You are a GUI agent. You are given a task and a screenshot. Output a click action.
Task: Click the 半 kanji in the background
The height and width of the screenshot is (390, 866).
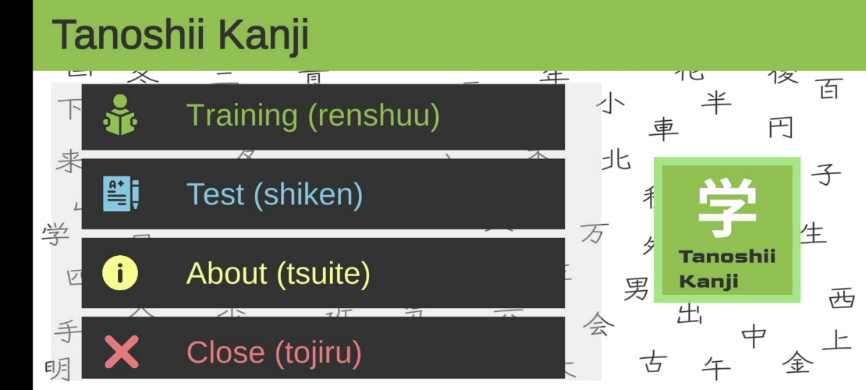coord(716,102)
